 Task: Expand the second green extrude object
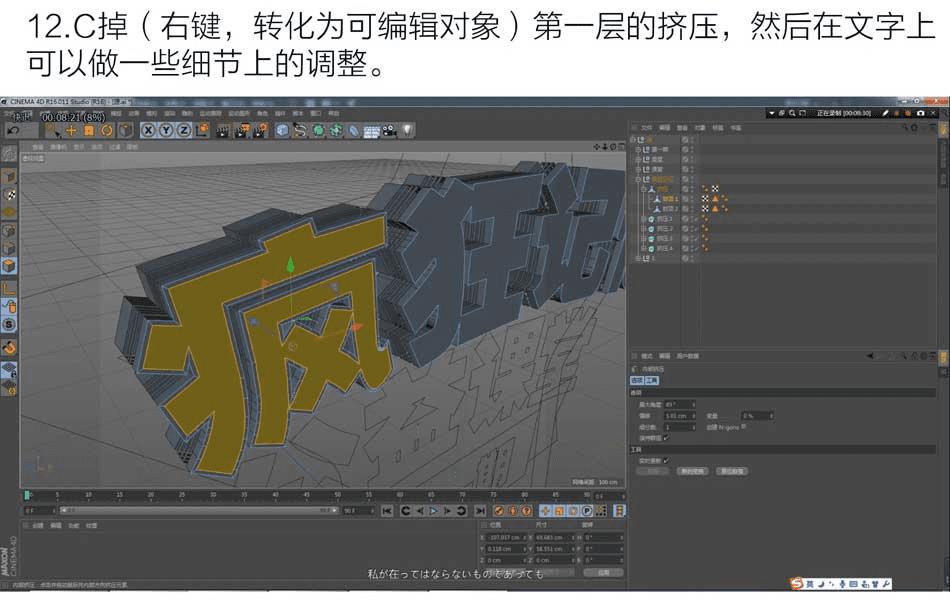pos(643,229)
